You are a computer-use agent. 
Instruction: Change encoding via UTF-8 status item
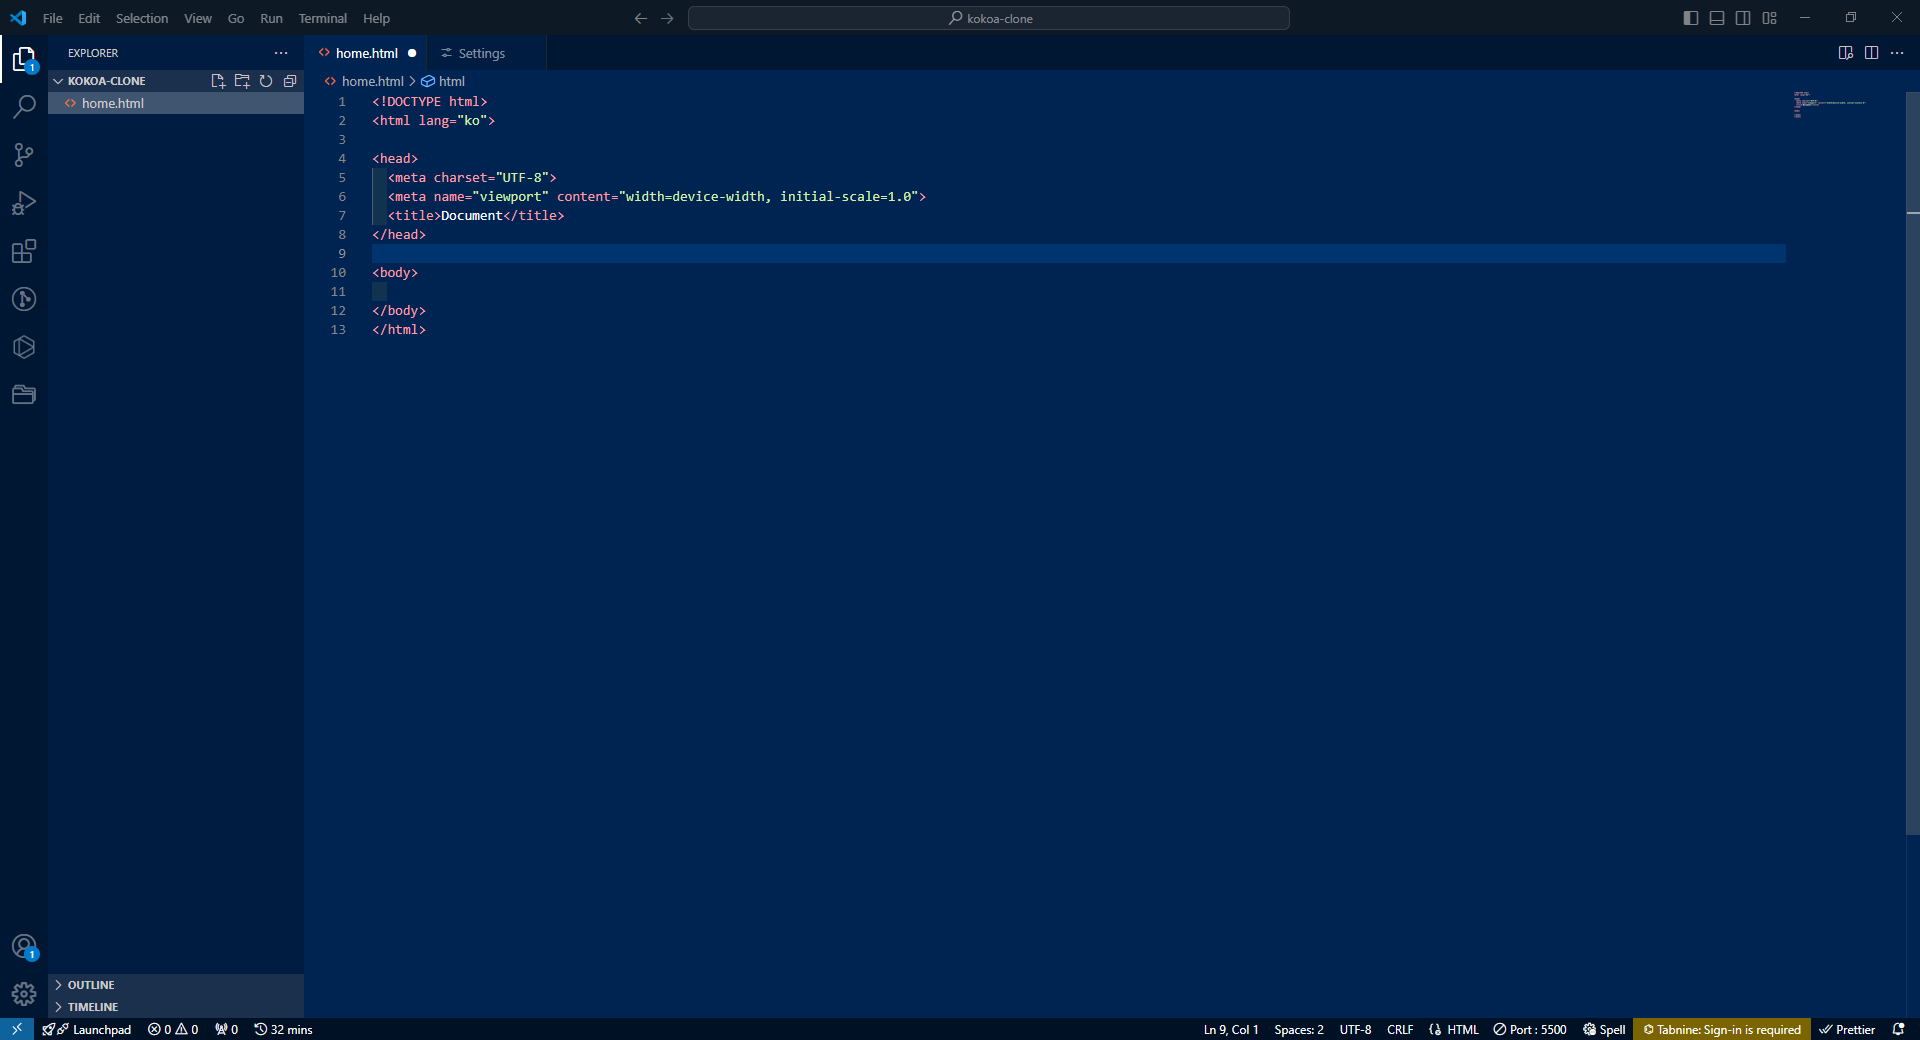click(x=1355, y=1029)
